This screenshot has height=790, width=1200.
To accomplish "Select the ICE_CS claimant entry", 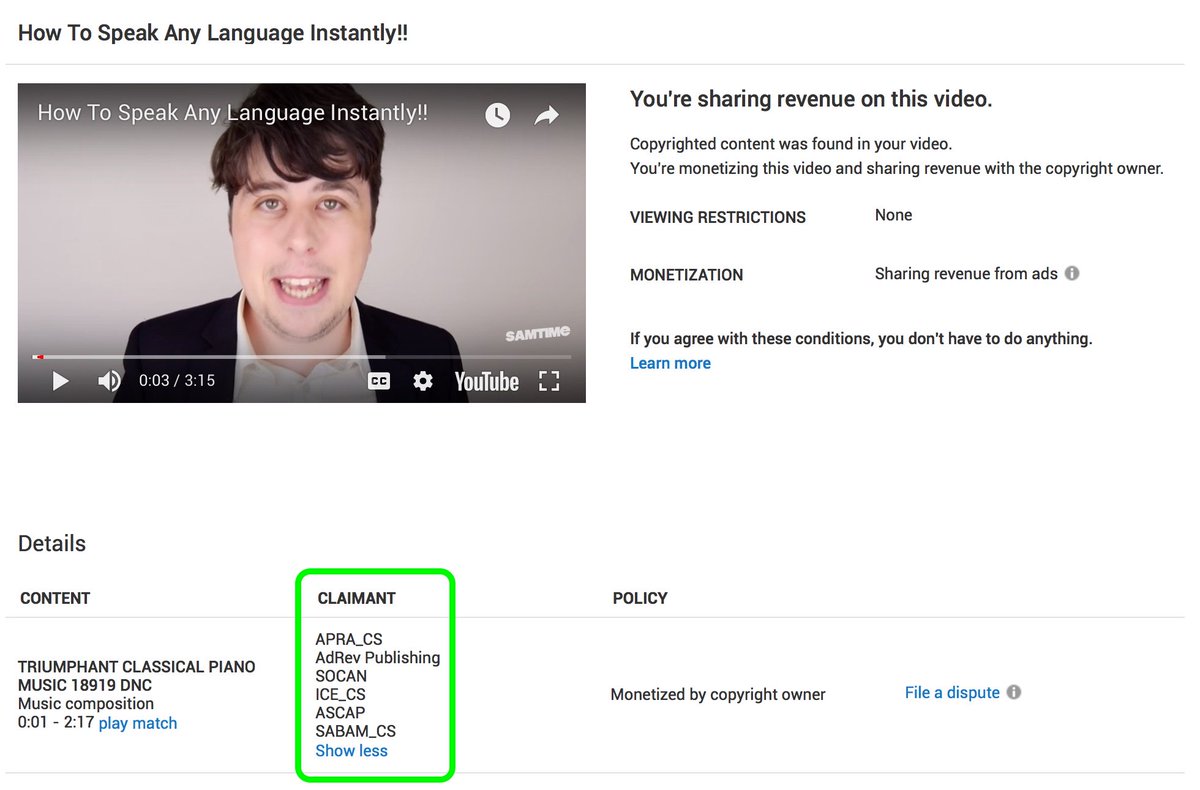I will coord(340,694).
